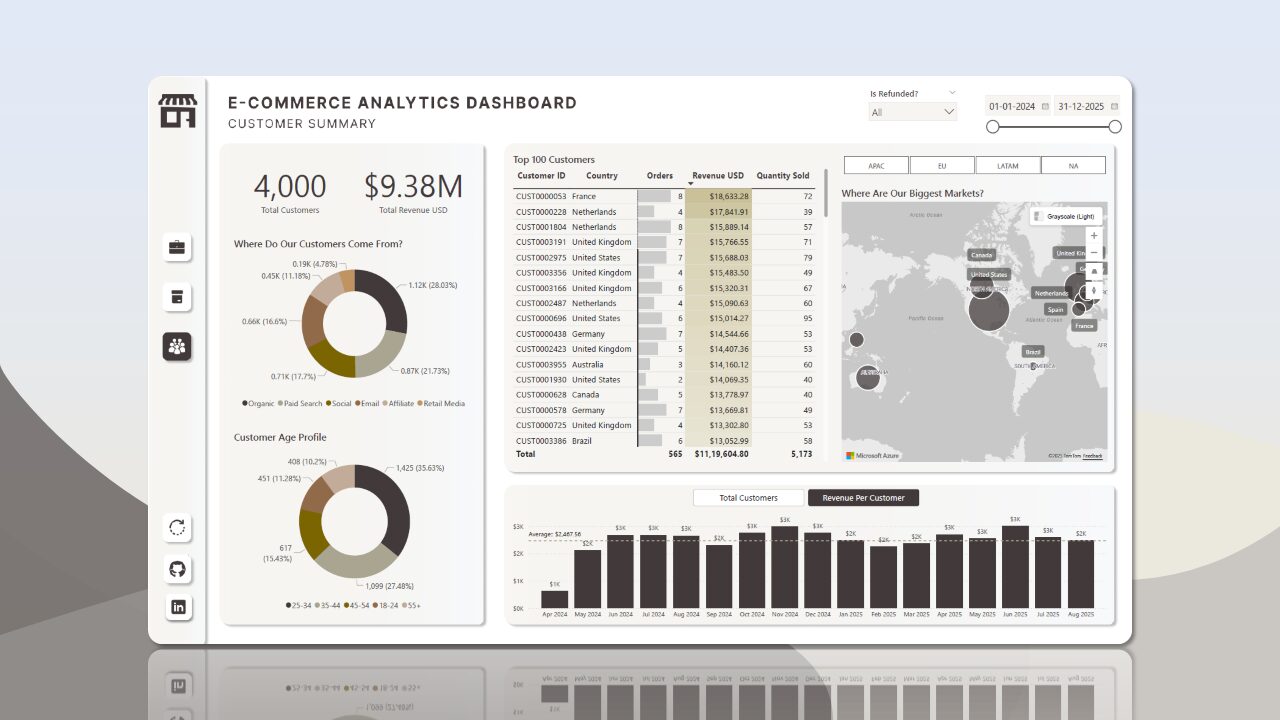1280x720 pixels.
Task: Click the circular refresh icon
Action: (x=178, y=527)
